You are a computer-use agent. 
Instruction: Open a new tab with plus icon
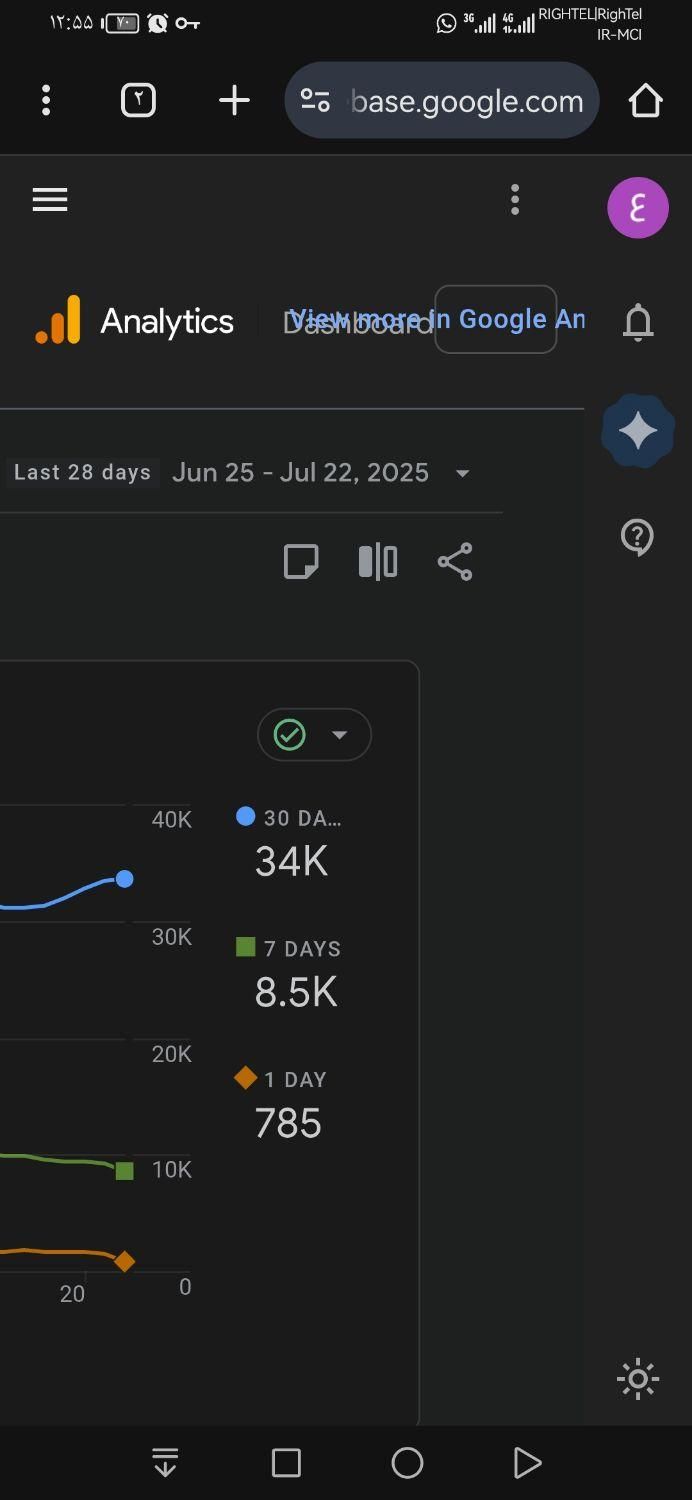coord(234,100)
